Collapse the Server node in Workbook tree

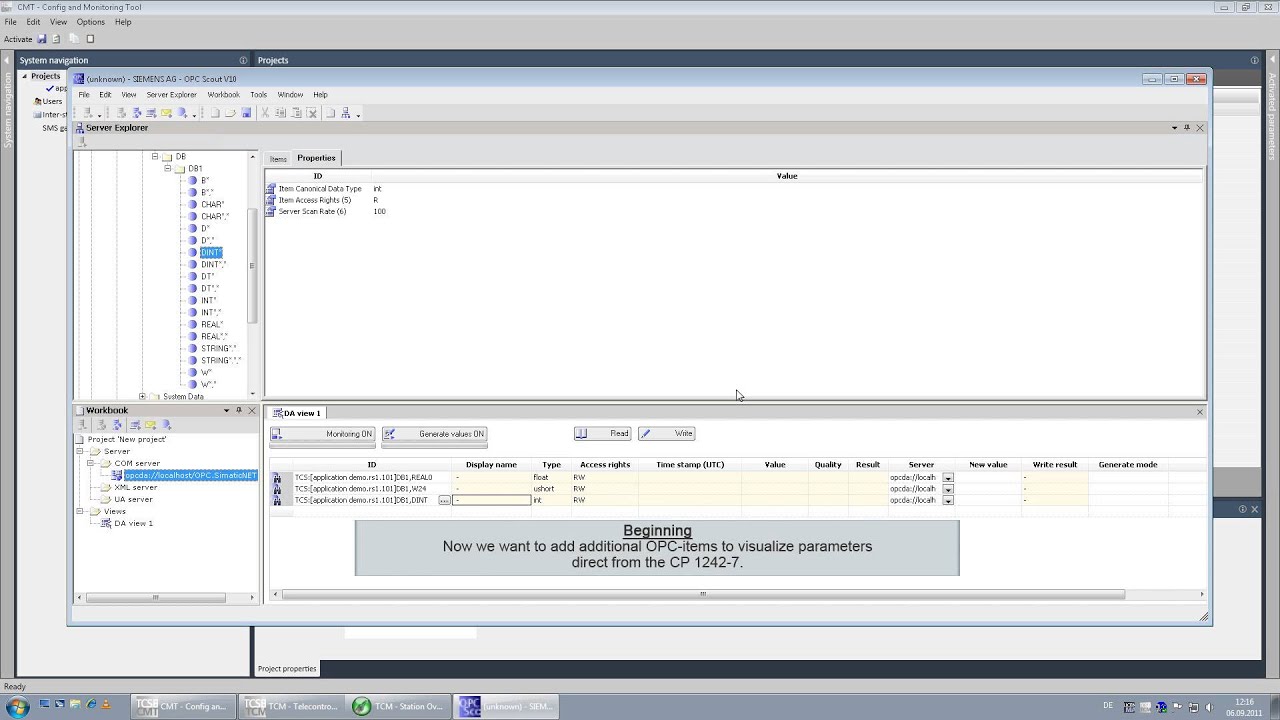click(x=80, y=451)
